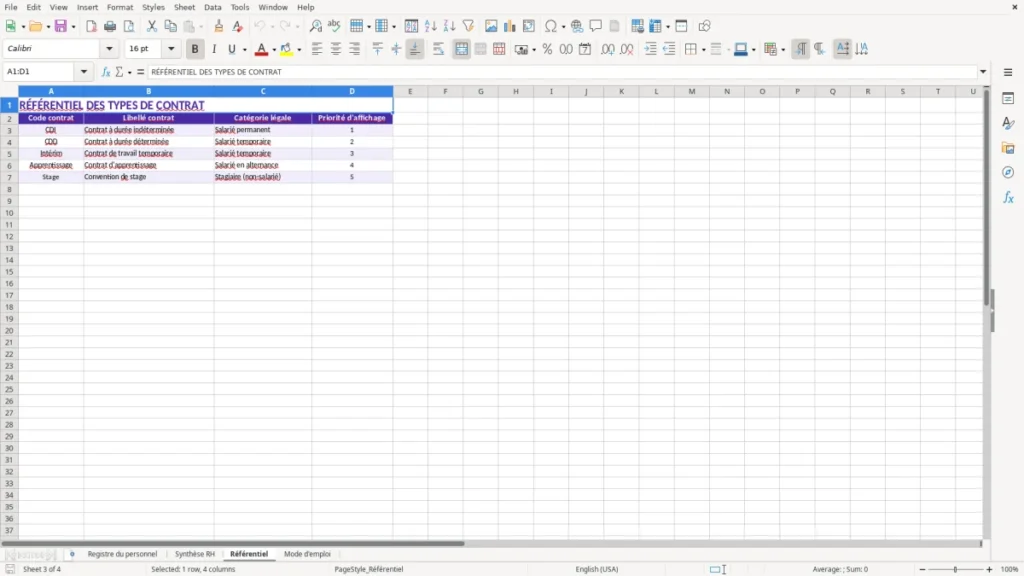Open the Underline style dropdown arrow

[244, 49]
